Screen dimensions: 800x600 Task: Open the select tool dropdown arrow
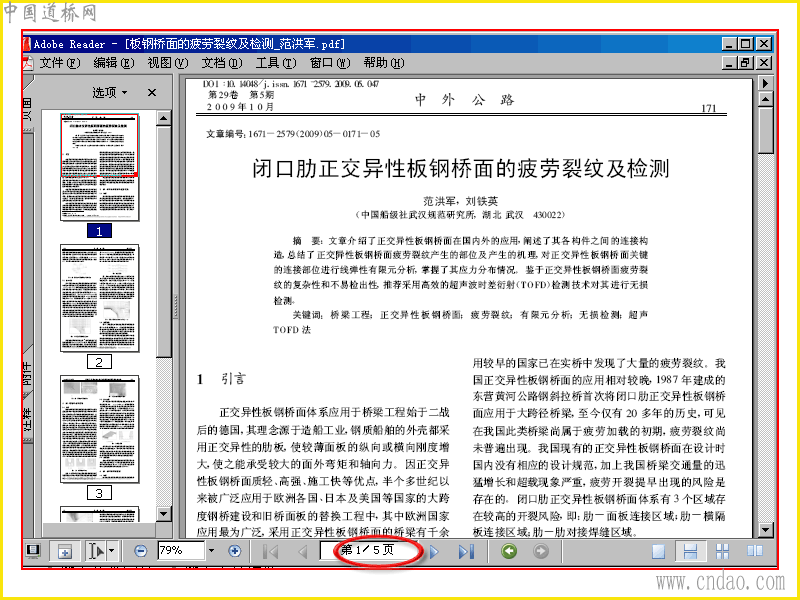pyautogui.click(x=112, y=551)
